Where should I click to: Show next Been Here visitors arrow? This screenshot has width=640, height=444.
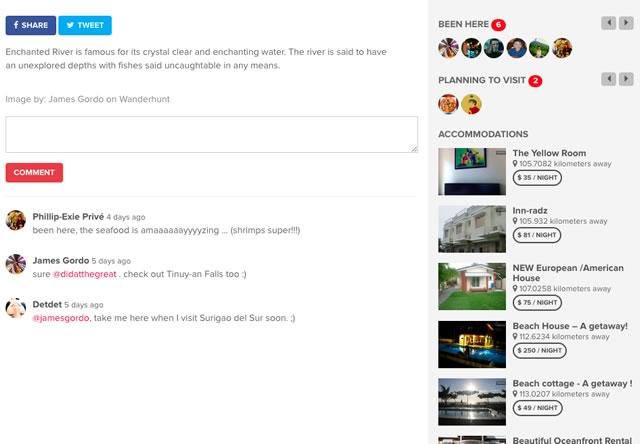point(626,23)
